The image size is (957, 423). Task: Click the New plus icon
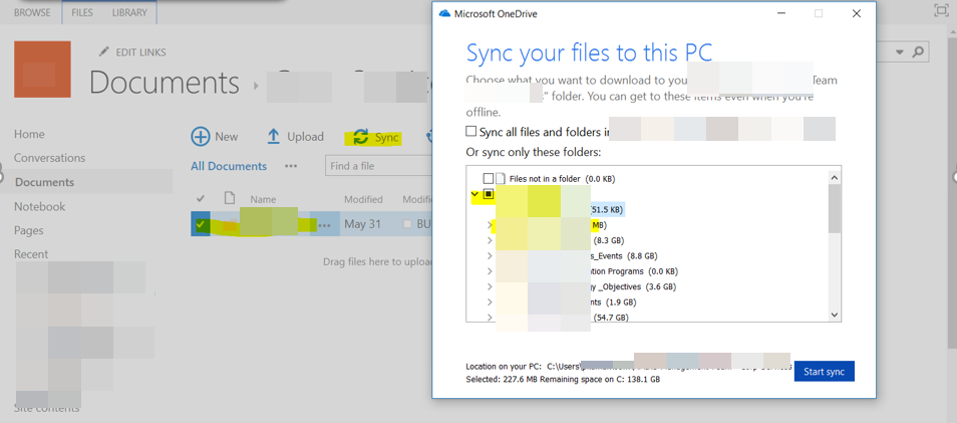pos(200,137)
